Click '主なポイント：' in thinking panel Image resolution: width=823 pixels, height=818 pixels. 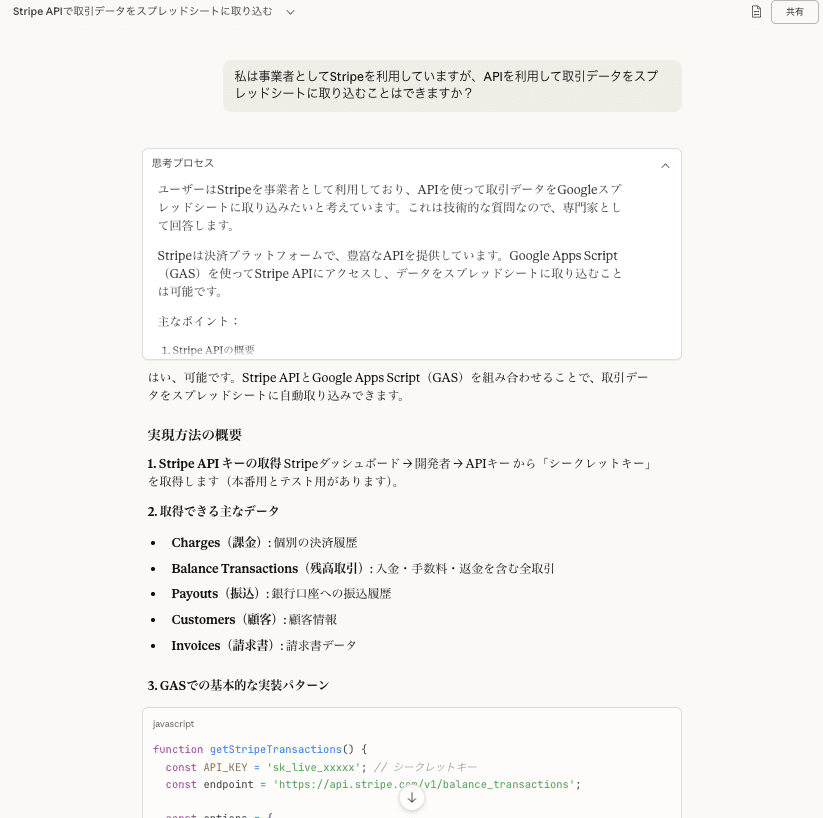coord(198,321)
